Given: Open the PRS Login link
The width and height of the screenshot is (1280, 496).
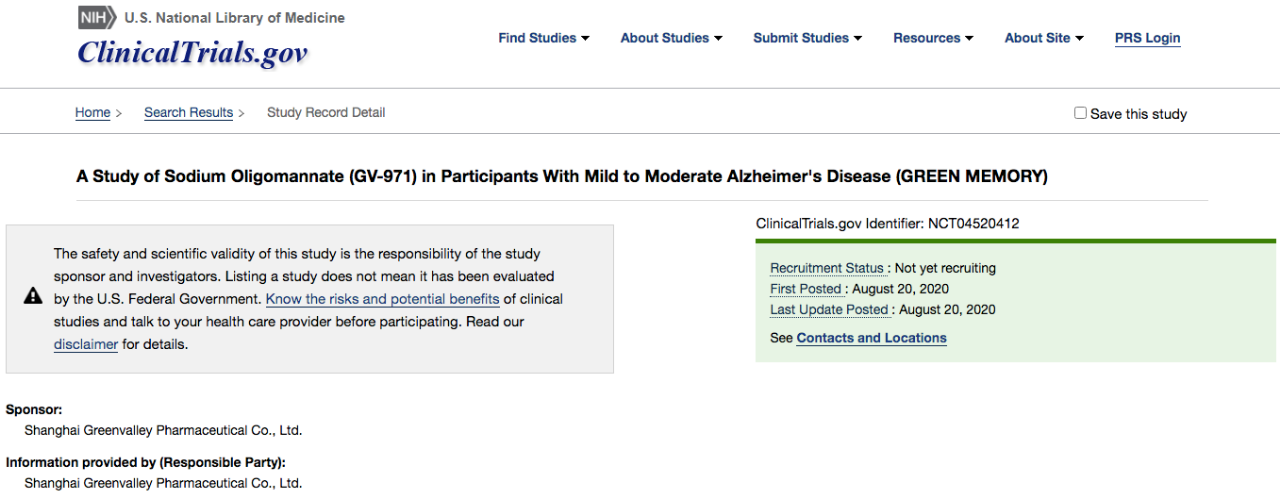Looking at the screenshot, I should point(1147,38).
